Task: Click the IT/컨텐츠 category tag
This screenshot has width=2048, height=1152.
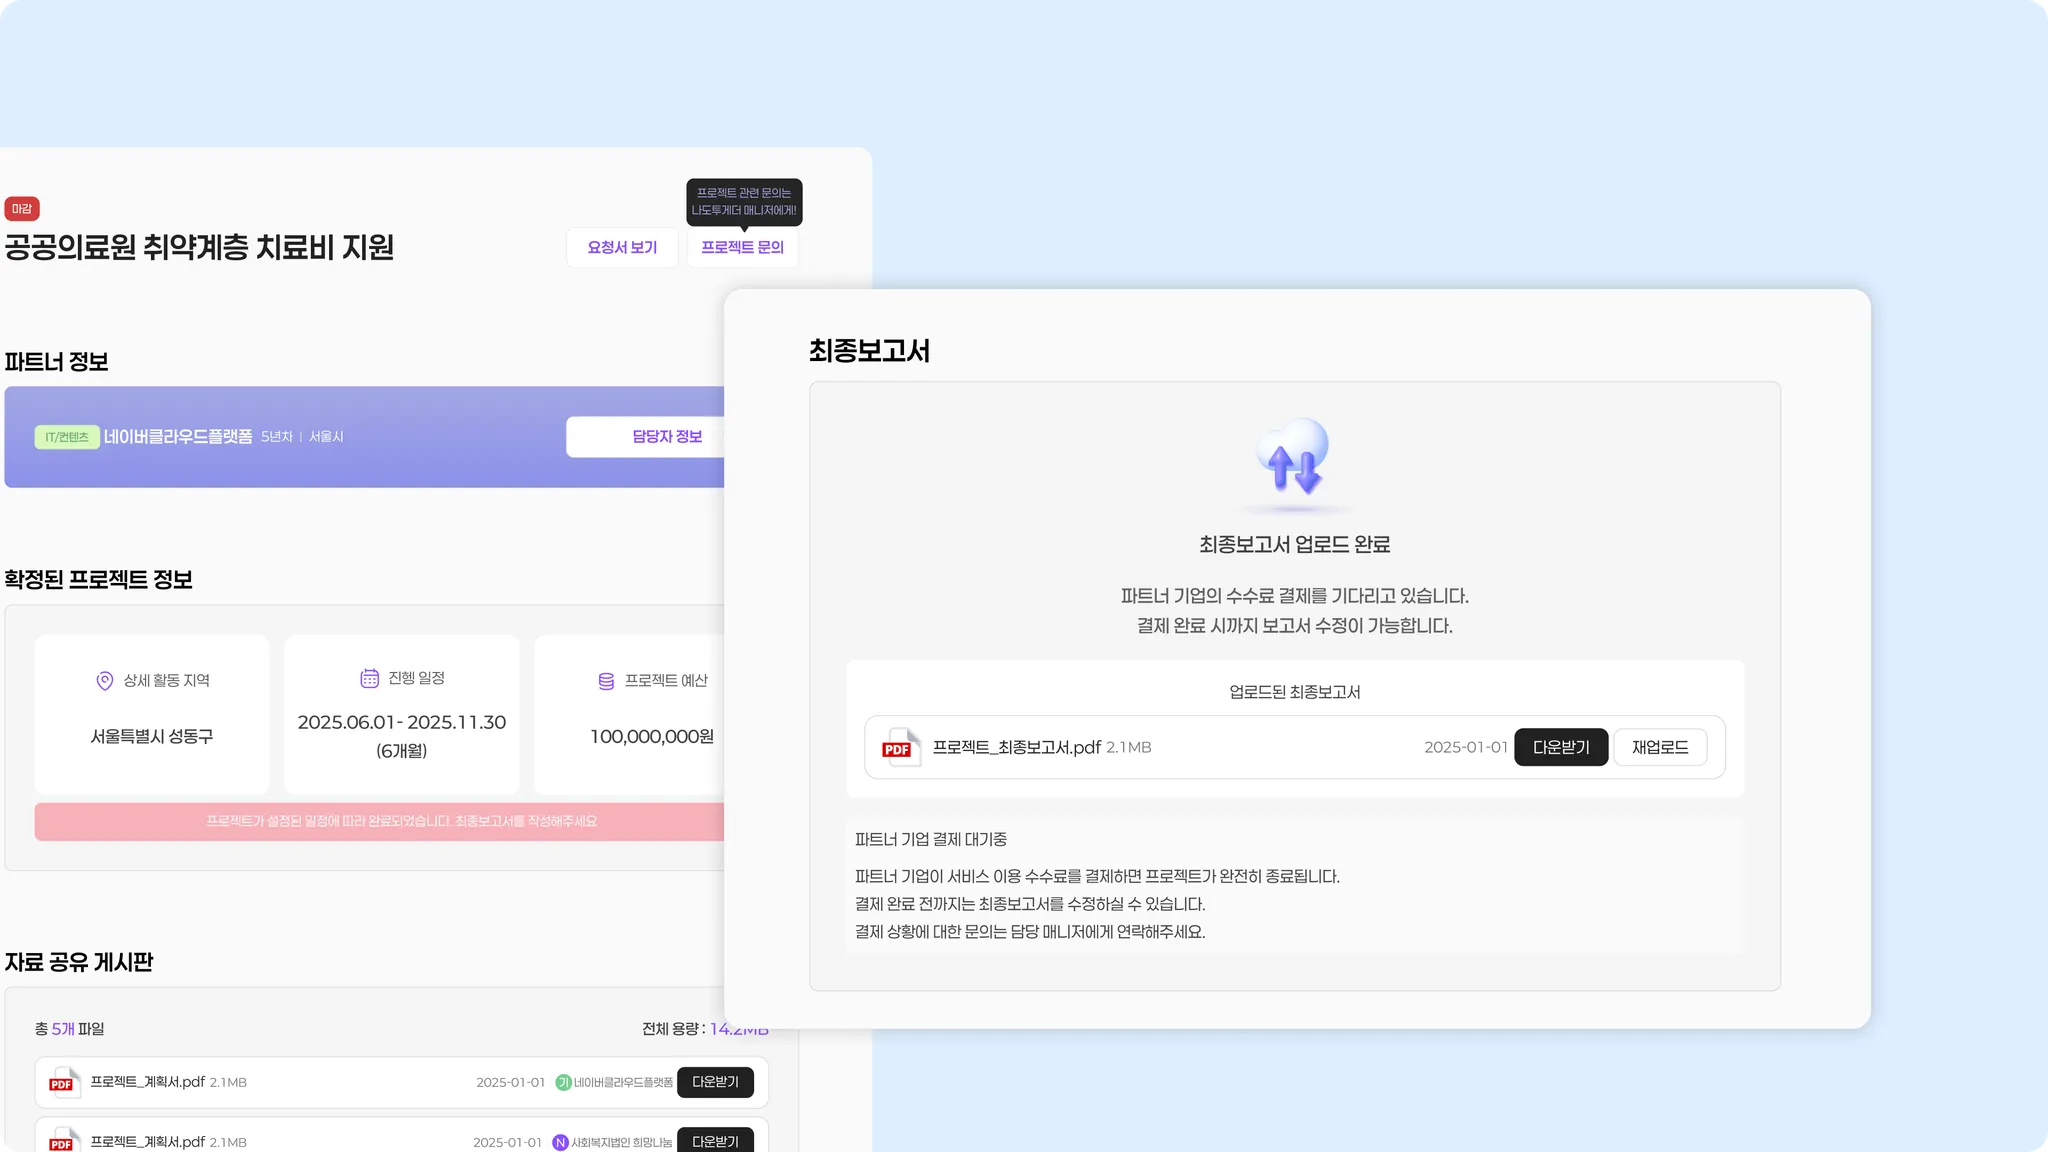Action: [67, 437]
